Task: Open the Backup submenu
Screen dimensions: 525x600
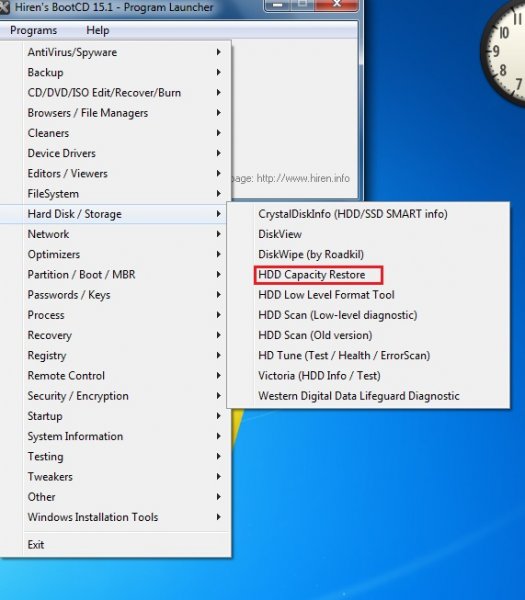Action: click(x=115, y=72)
